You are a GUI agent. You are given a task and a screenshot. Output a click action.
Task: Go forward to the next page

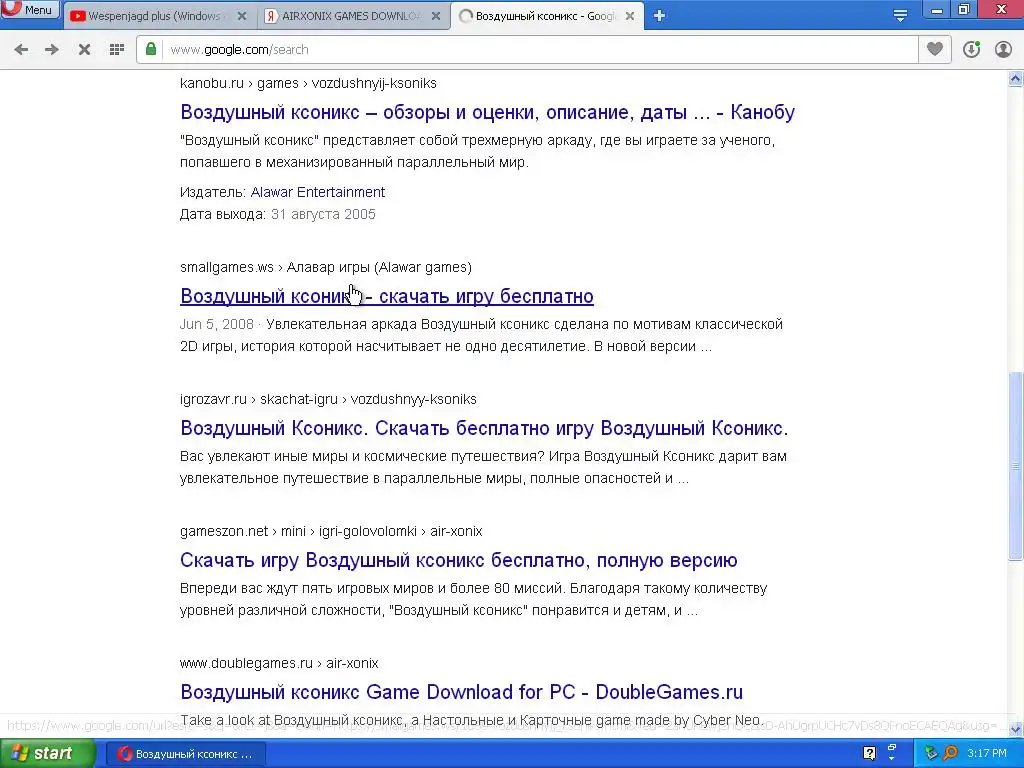(52, 50)
